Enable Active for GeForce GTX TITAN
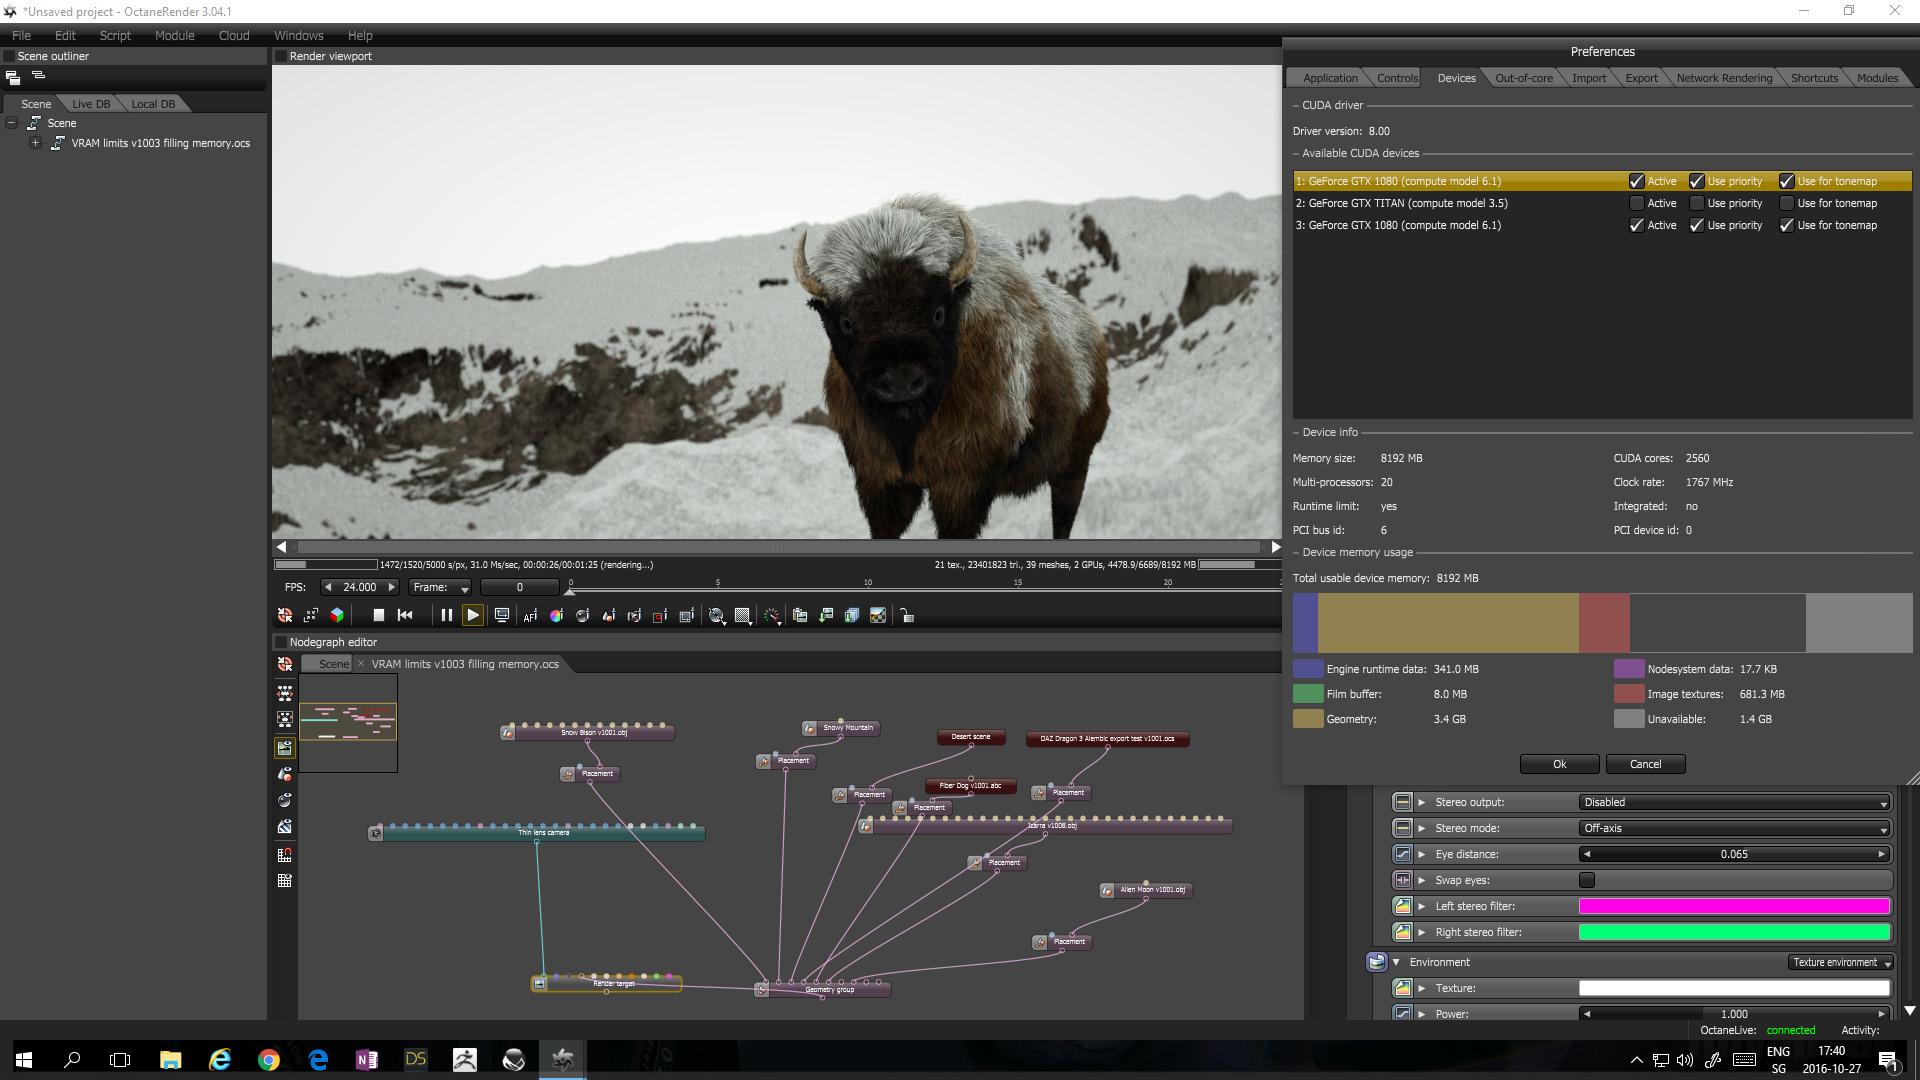1920x1080 pixels. (x=1636, y=203)
